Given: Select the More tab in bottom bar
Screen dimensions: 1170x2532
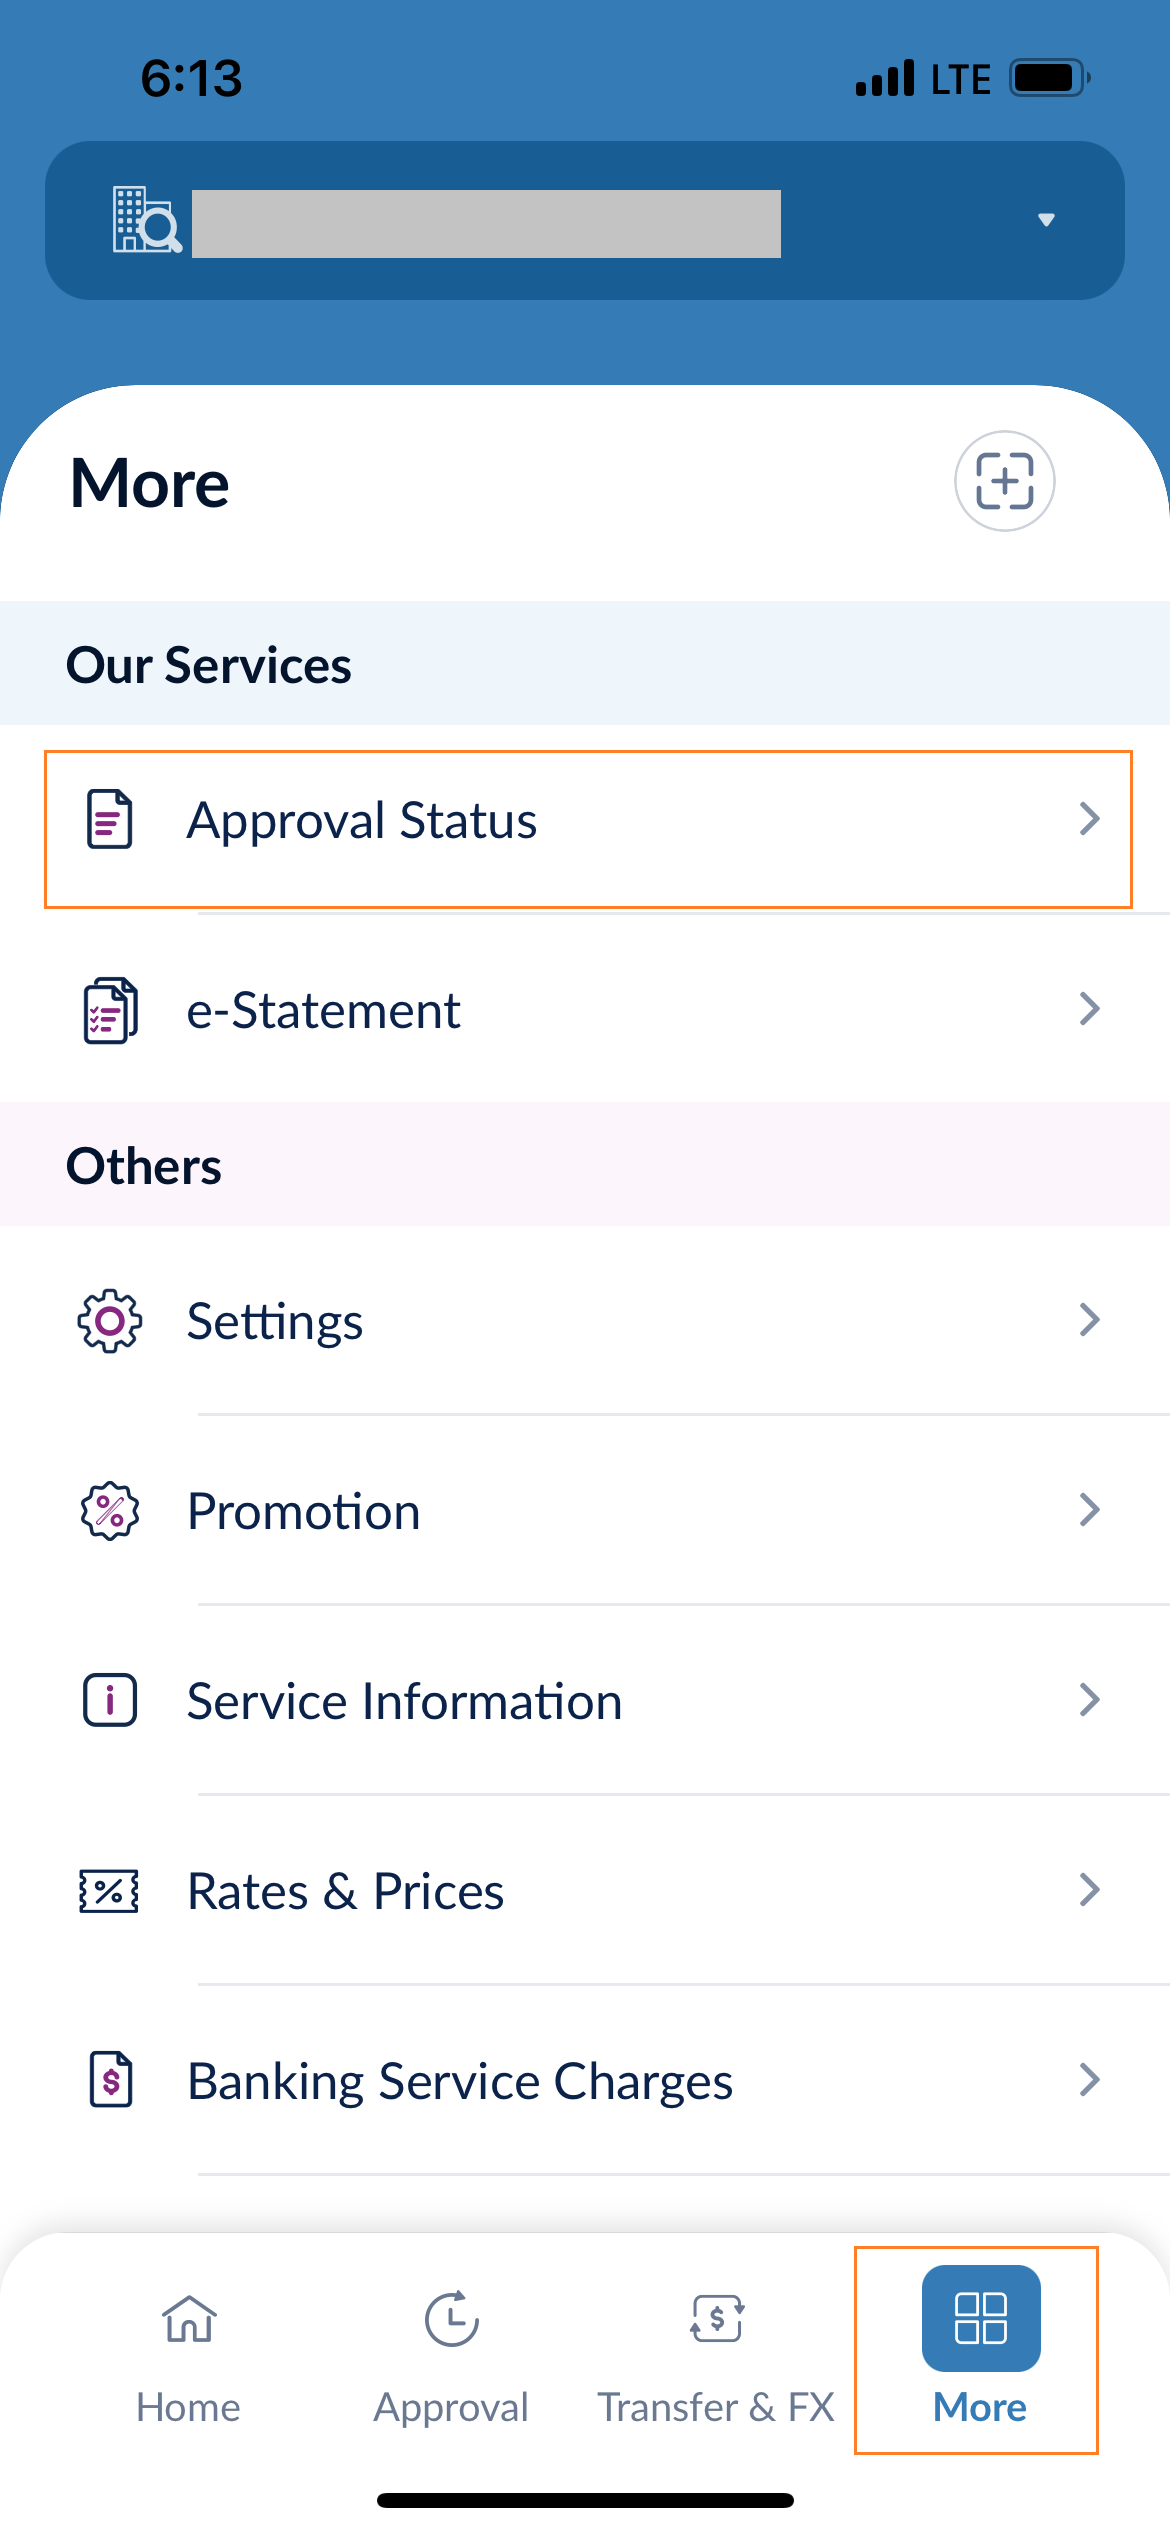Looking at the screenshot, I should click(980, 2350).
